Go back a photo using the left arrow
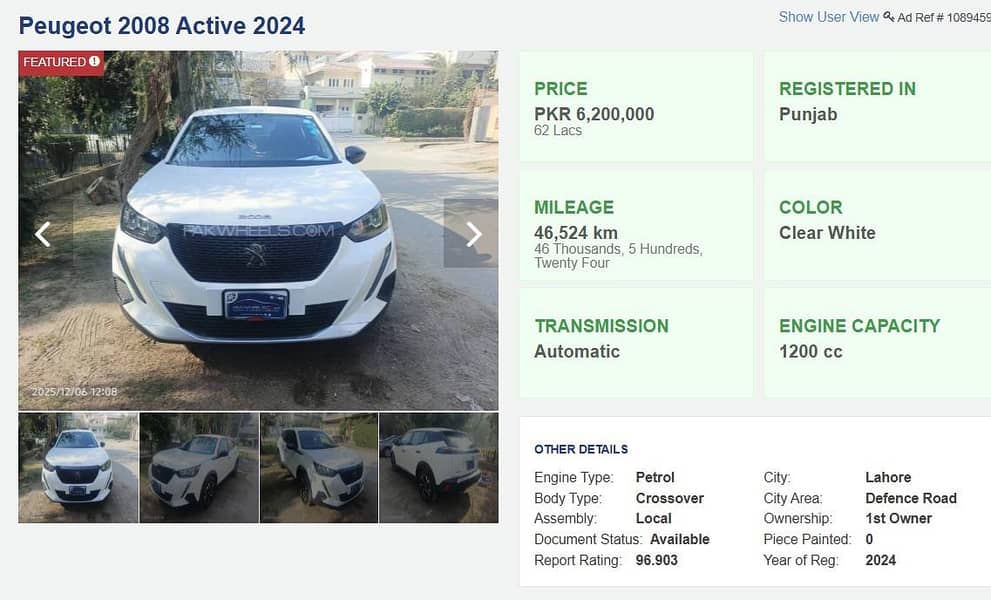 [42, 233]
